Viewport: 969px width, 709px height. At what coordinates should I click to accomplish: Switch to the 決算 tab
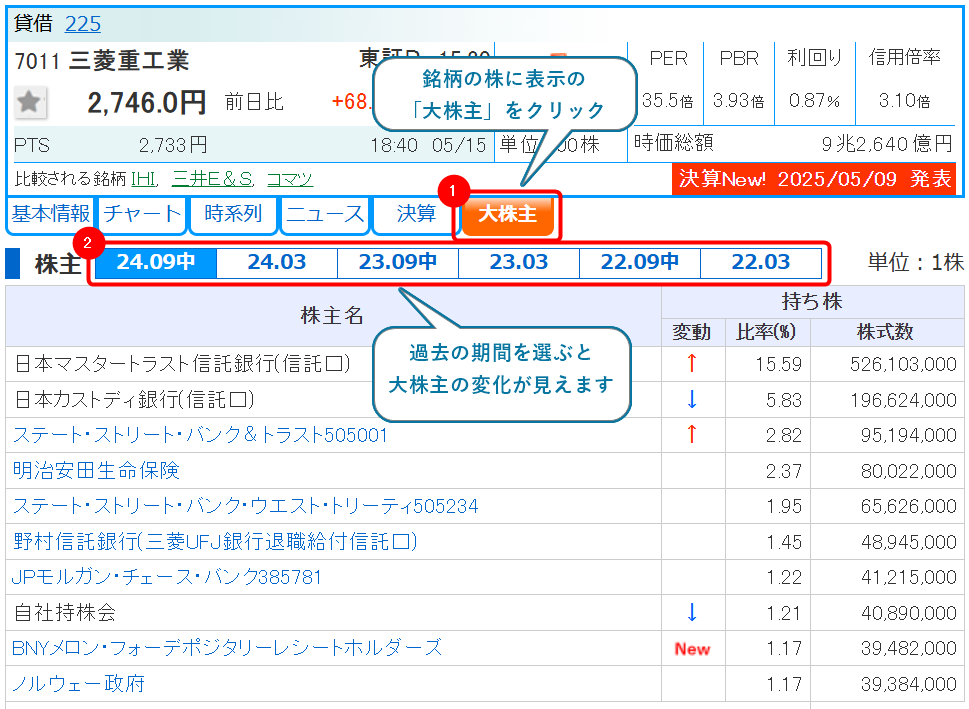[x=415, y=214]
